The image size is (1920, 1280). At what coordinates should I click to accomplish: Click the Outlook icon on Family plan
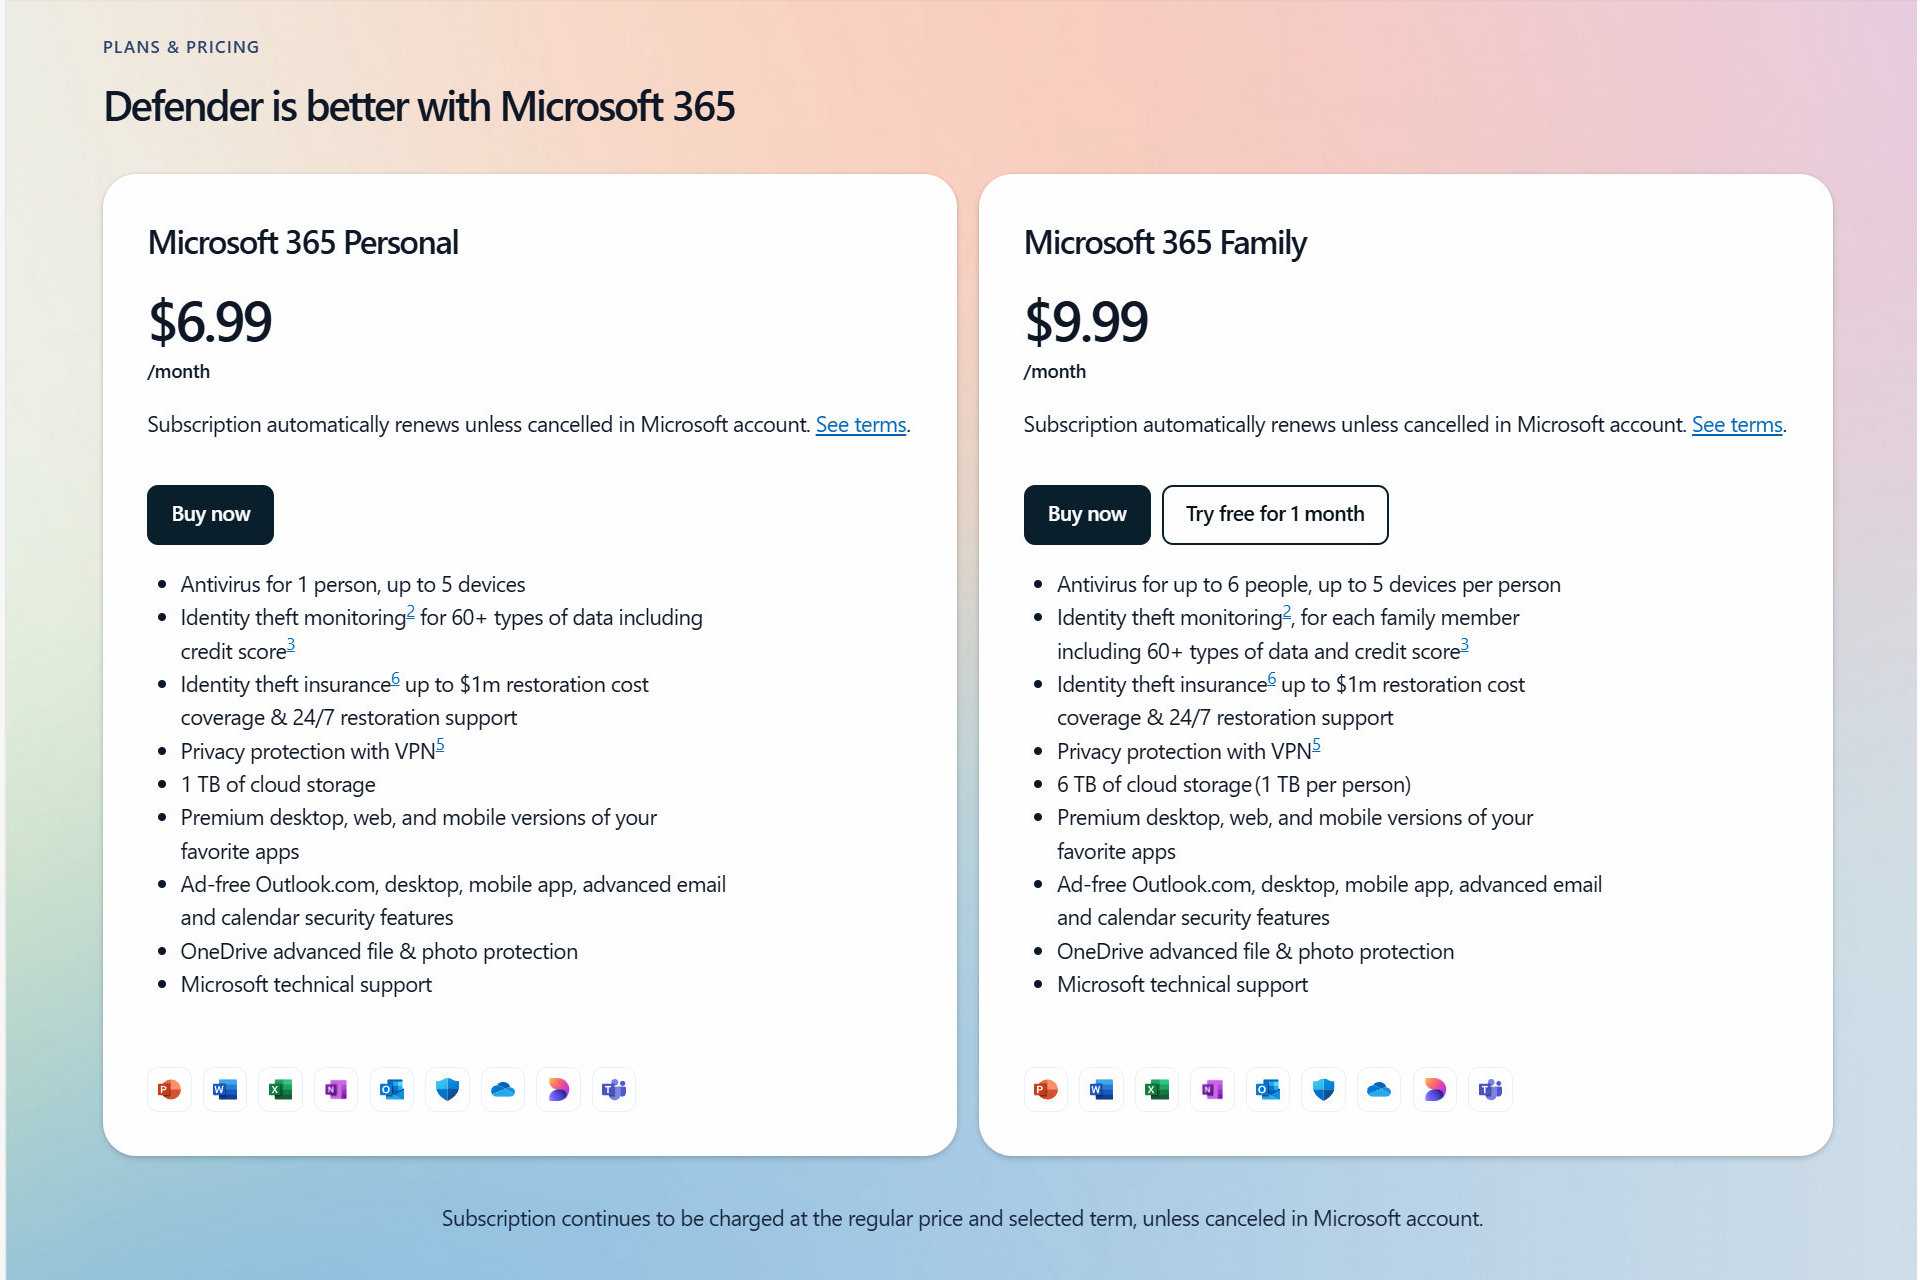[x=1264, y=1089]
